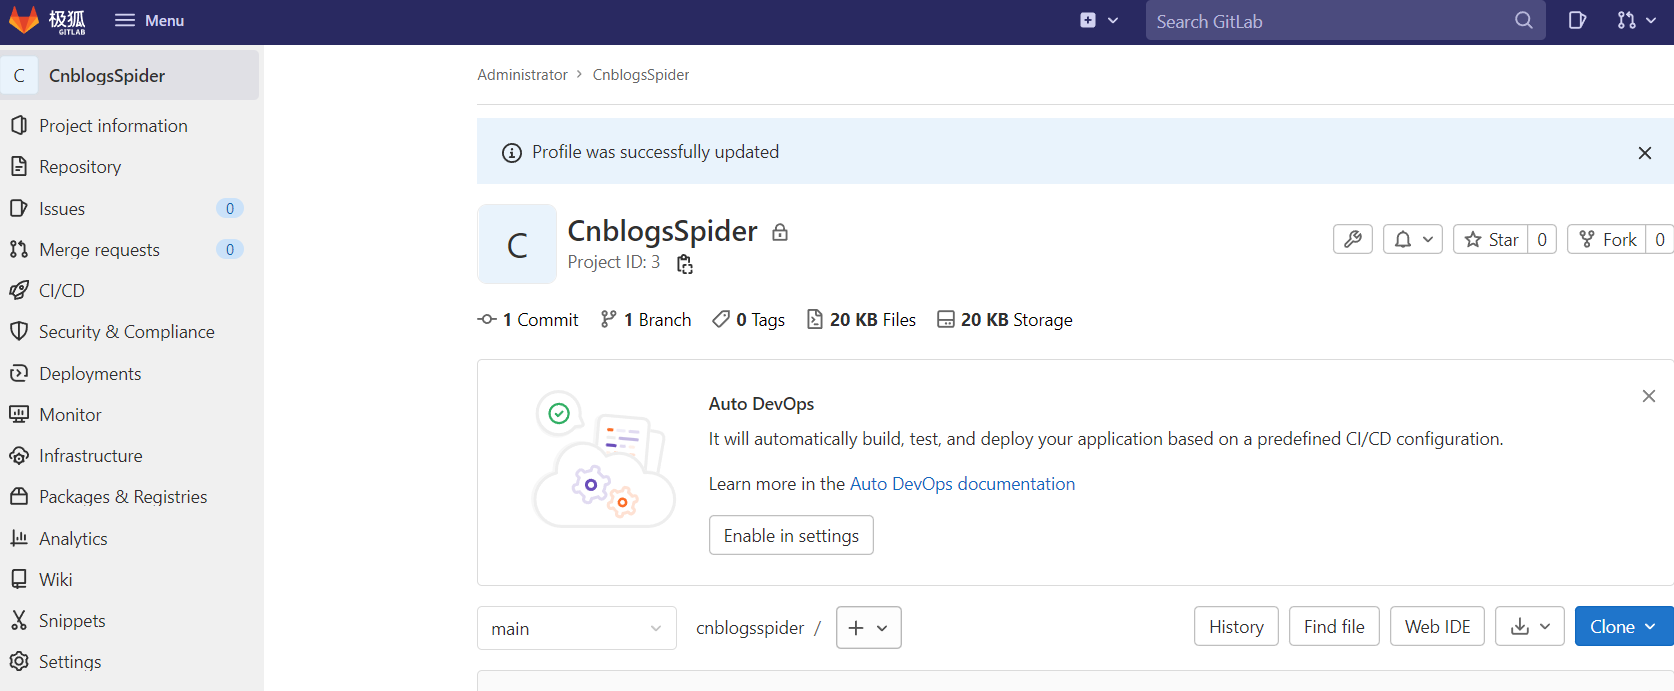Click the Security & Compliance shield icon
The width and height of the screenshot is (1674, 691).
point(18,332)
